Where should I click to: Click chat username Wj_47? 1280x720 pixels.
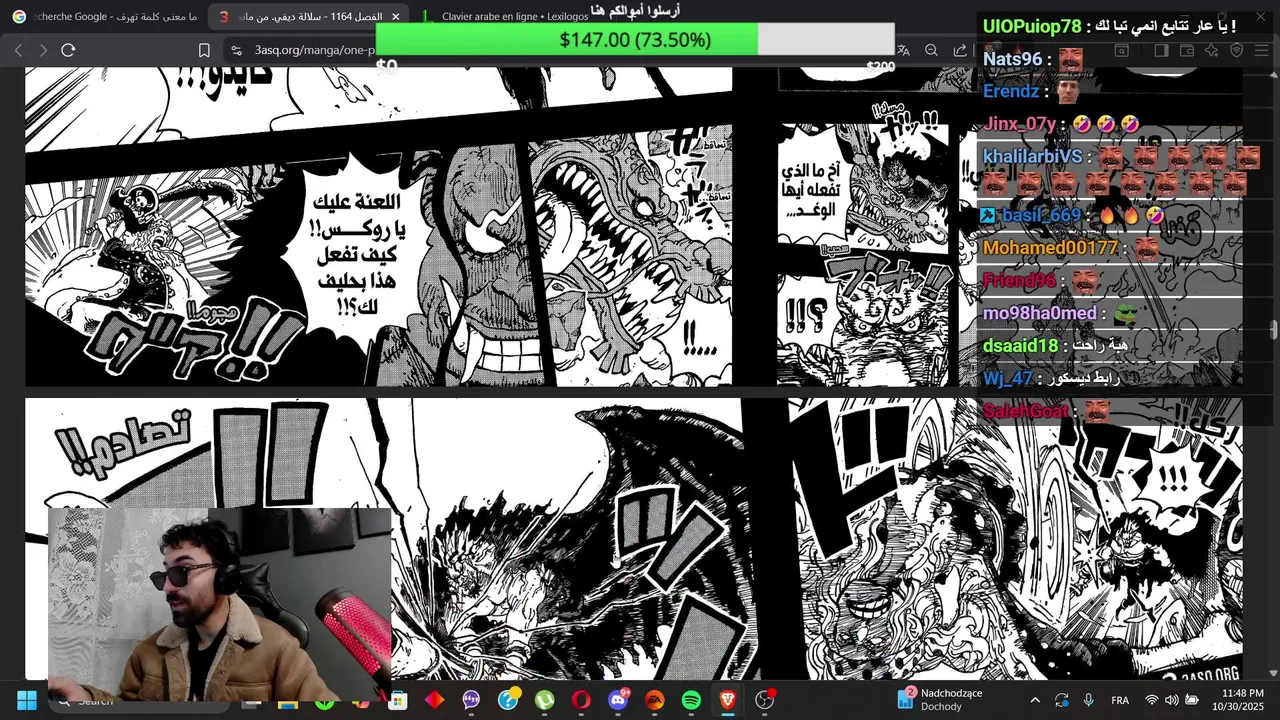click(x=1007, y=378)
